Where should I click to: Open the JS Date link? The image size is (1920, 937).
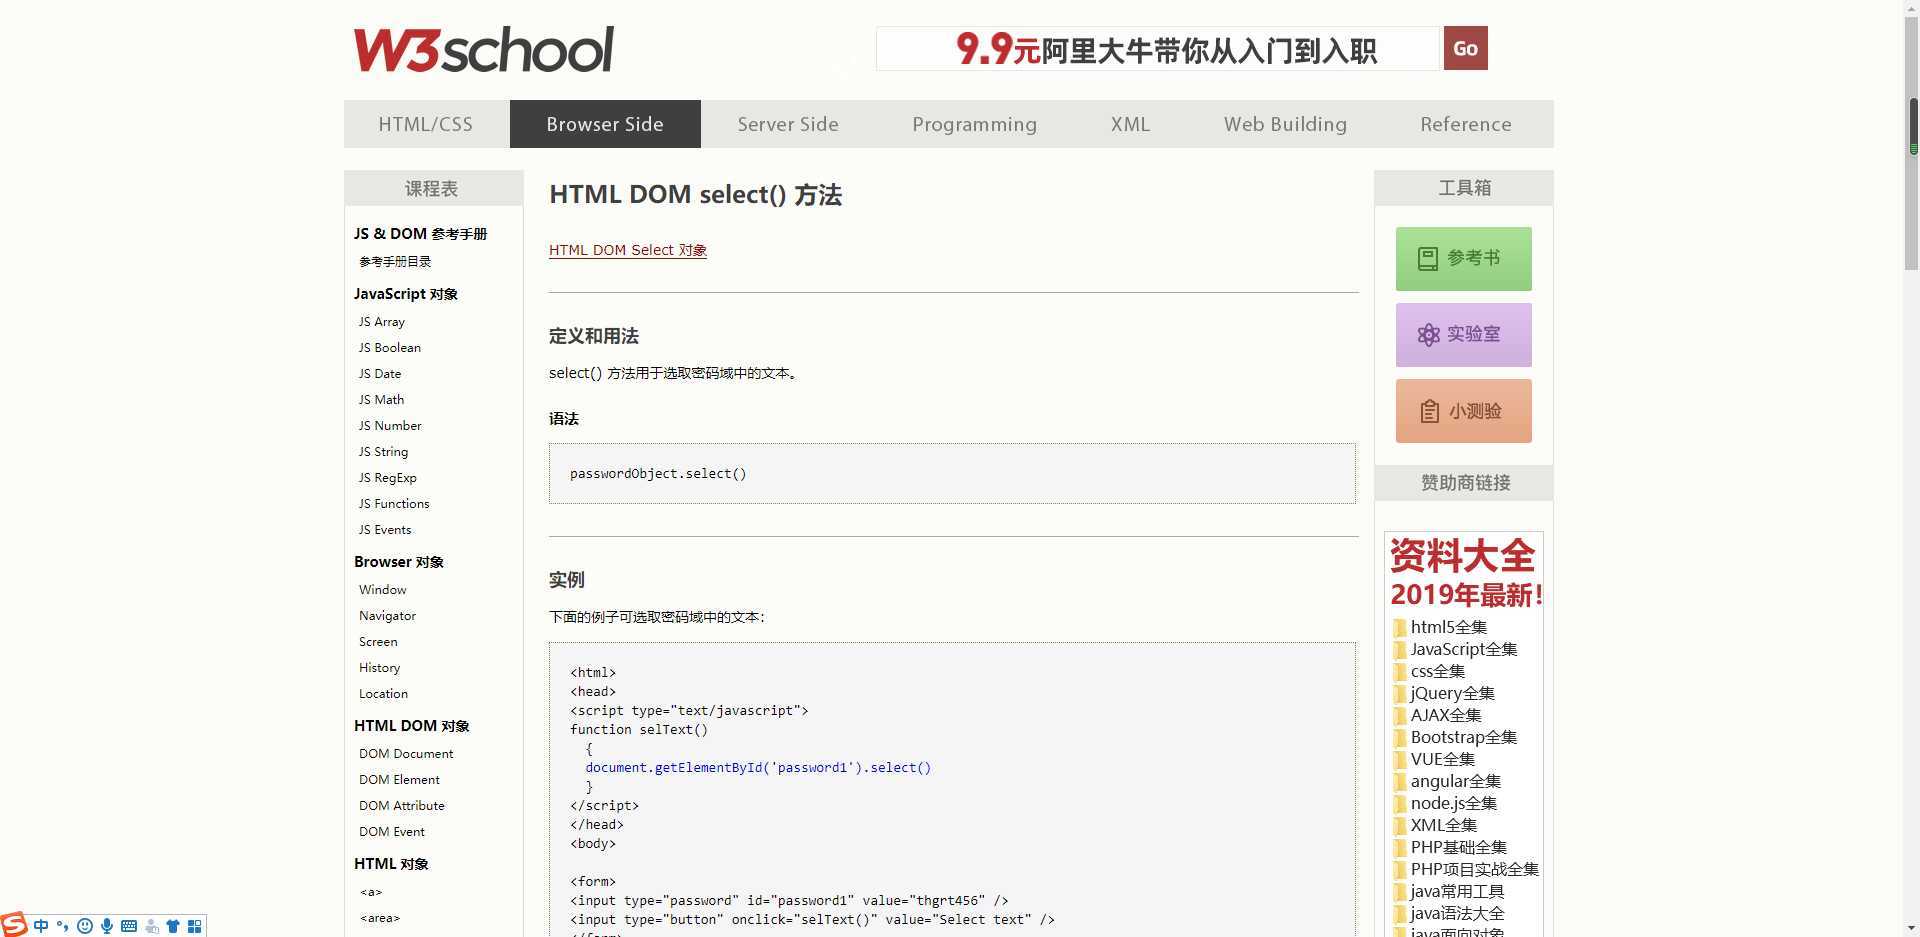[380, 374]
